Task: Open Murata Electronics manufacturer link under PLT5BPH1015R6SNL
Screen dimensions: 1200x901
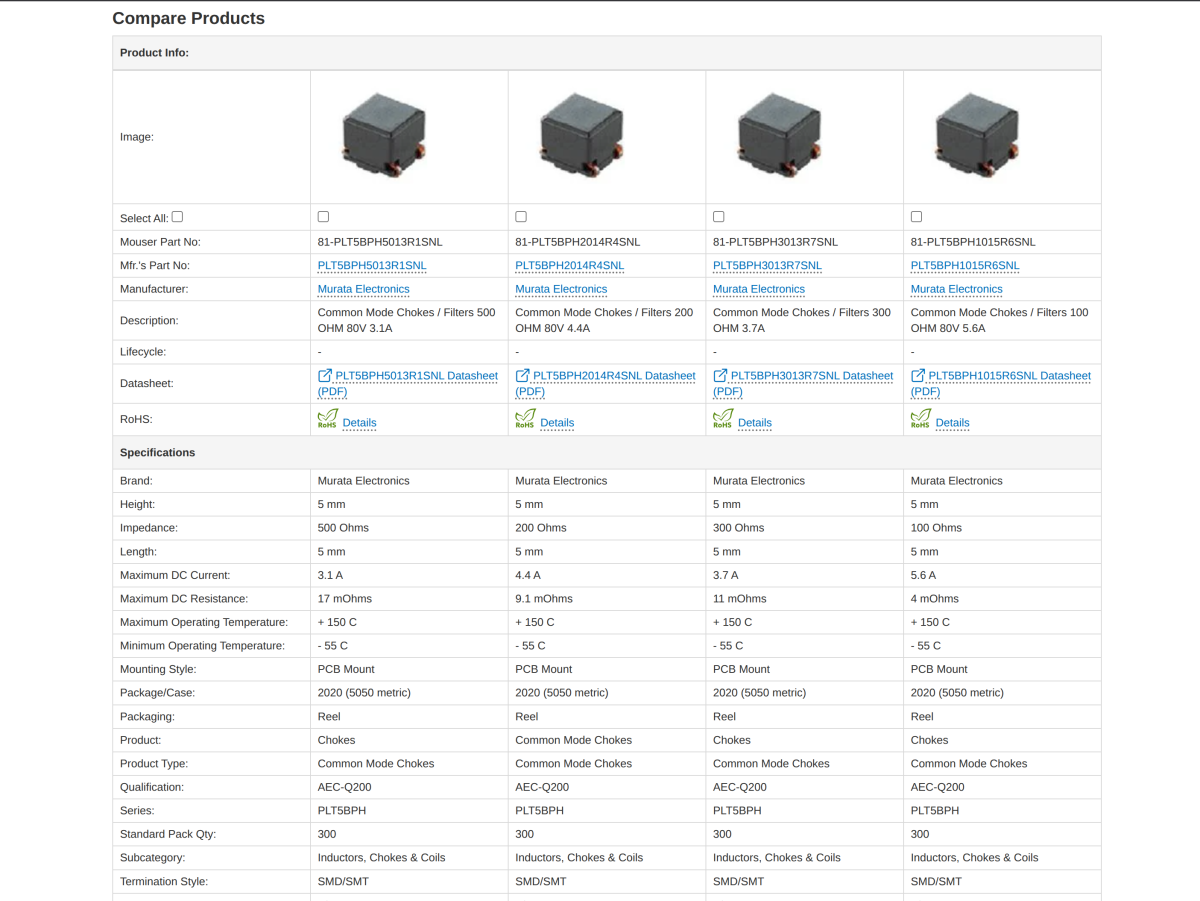Action: pyautogui.click(x=957, y=289)
